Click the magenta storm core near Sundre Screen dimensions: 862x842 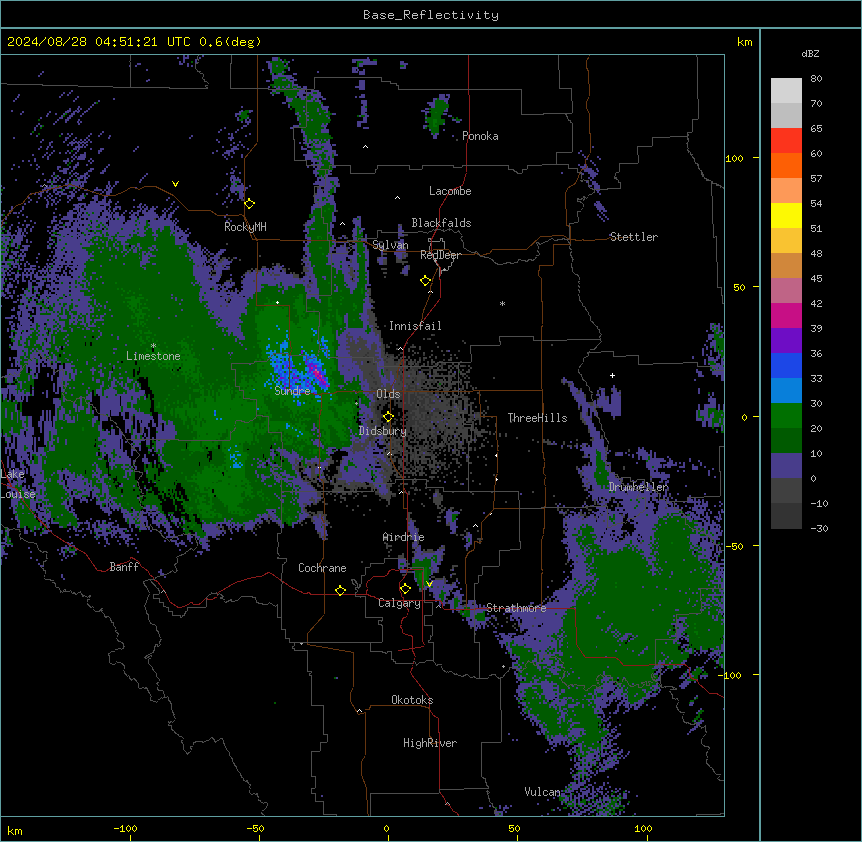click(x=317, y=373)
